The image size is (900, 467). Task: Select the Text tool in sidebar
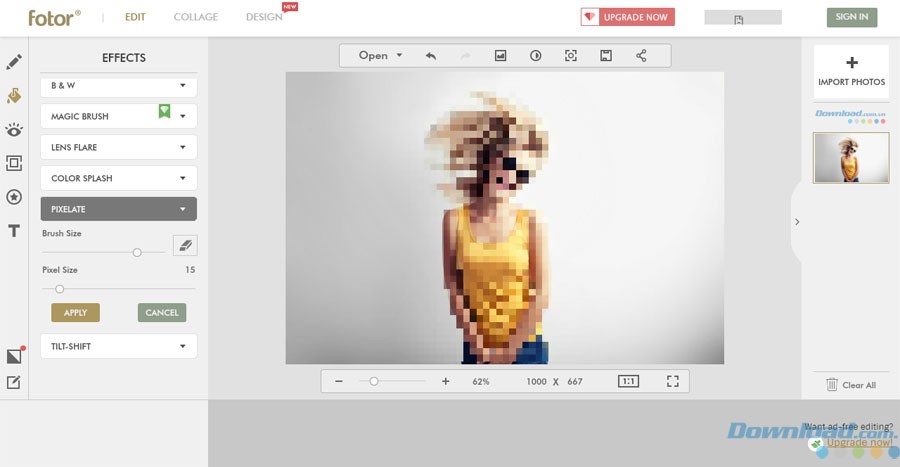point(14,231)
